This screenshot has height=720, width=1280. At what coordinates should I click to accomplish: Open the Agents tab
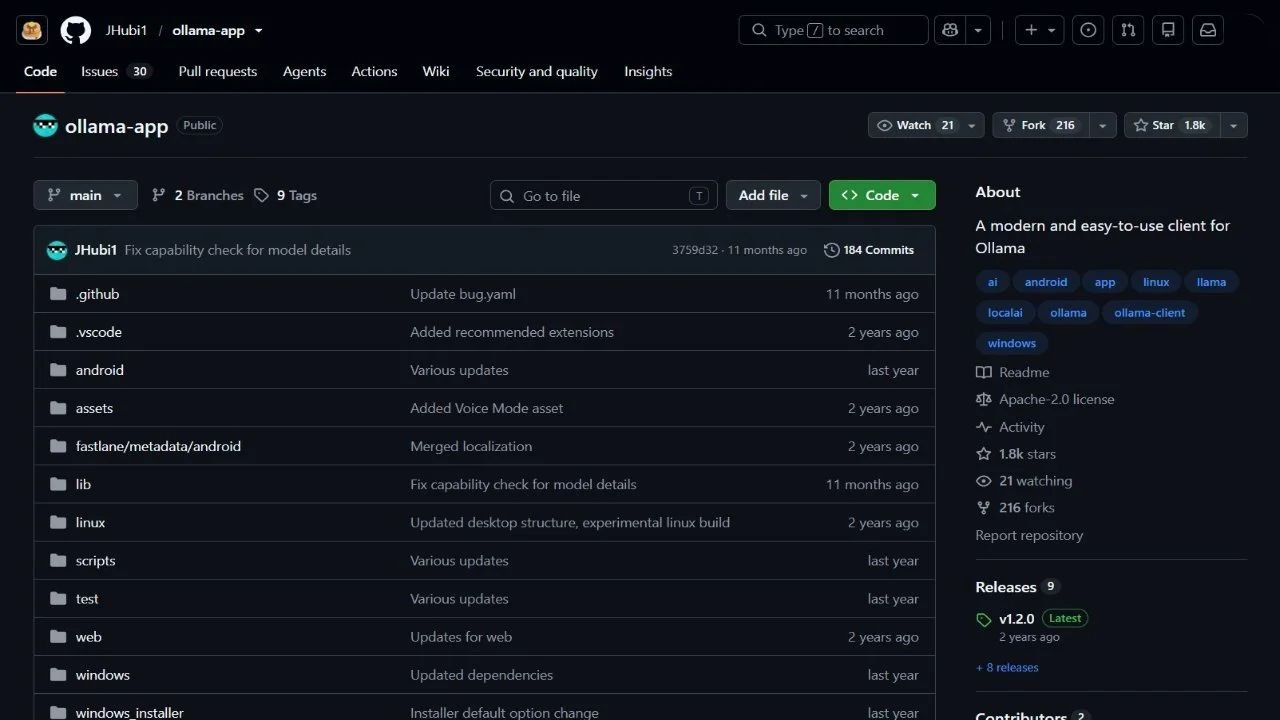[x=304, y=71]
